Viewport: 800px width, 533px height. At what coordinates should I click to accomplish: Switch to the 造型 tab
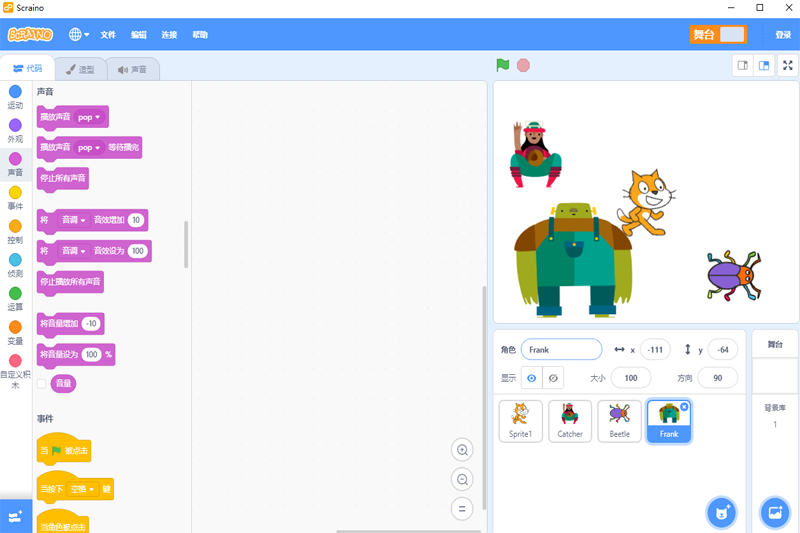point(81,69)
